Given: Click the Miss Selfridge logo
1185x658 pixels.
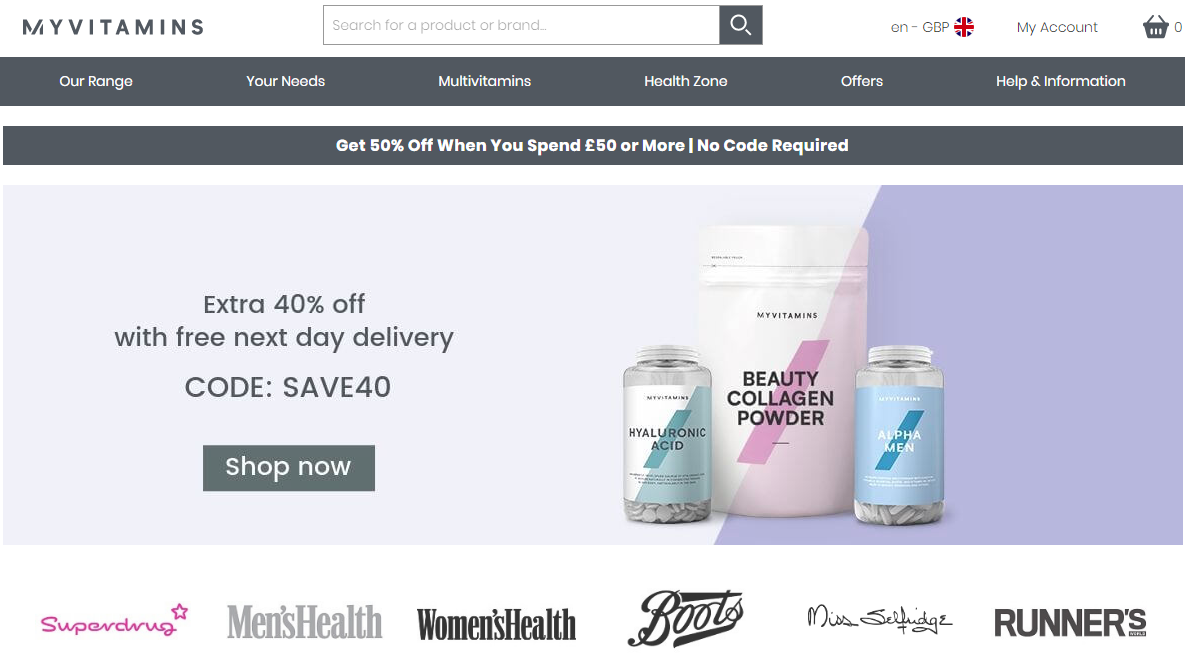Looking at the screenshot, I should coord(879,619).
